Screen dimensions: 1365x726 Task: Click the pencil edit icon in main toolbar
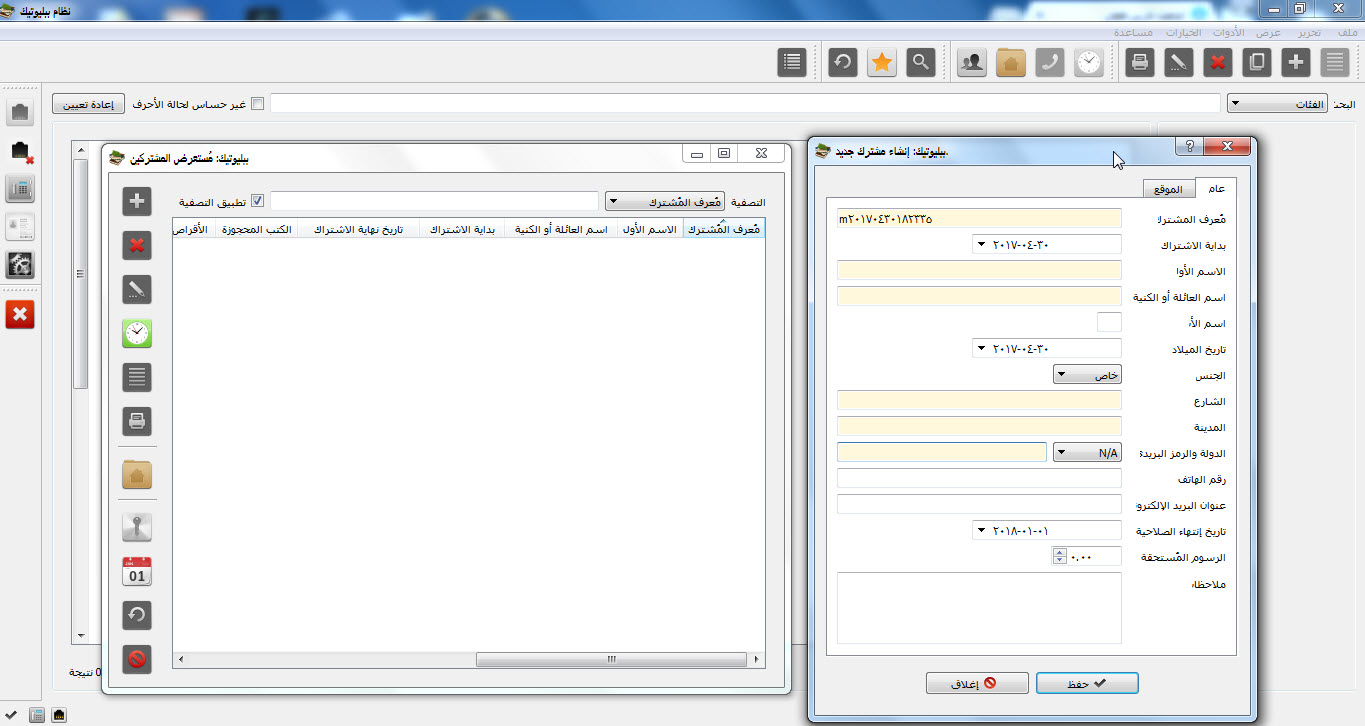1179,62
